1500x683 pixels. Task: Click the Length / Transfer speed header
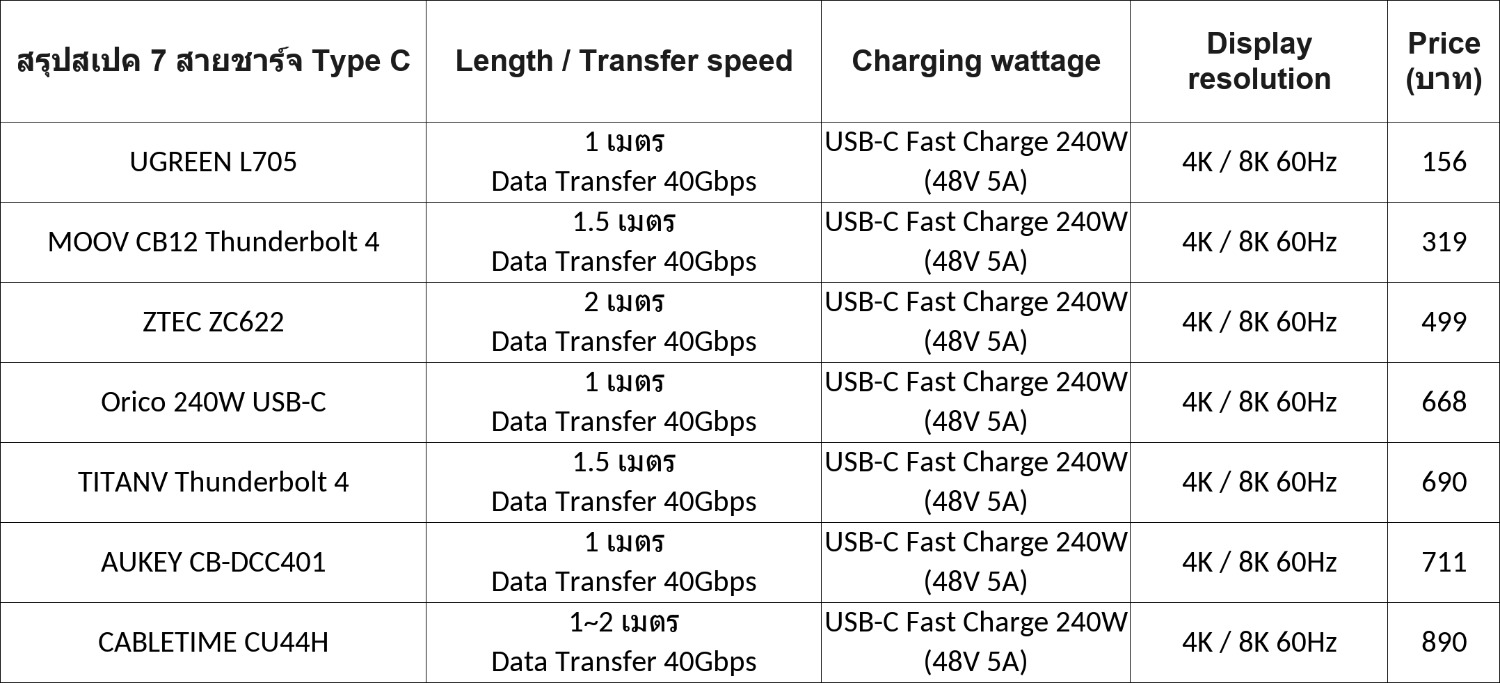(624, 61)
